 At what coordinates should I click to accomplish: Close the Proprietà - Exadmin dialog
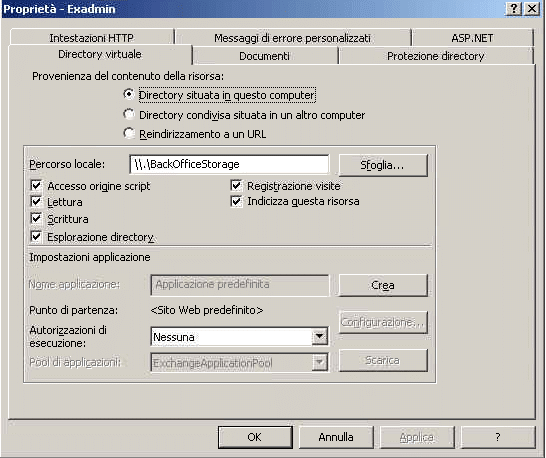click(532, 8)
